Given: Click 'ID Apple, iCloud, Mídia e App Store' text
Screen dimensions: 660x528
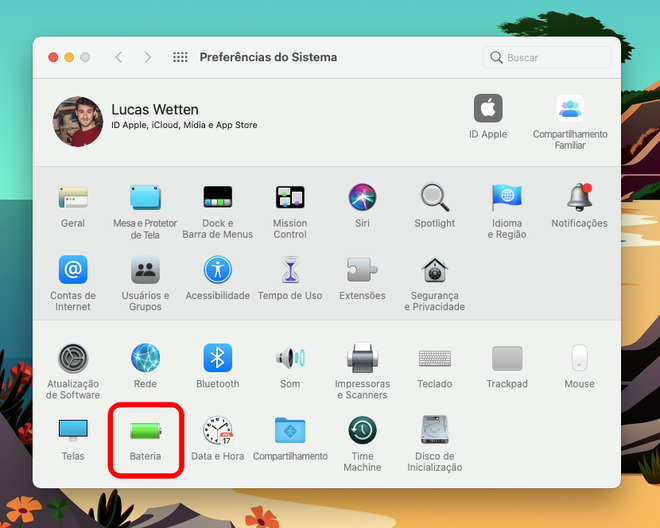Looking at the screenshot, I should [x=184, y=125].
